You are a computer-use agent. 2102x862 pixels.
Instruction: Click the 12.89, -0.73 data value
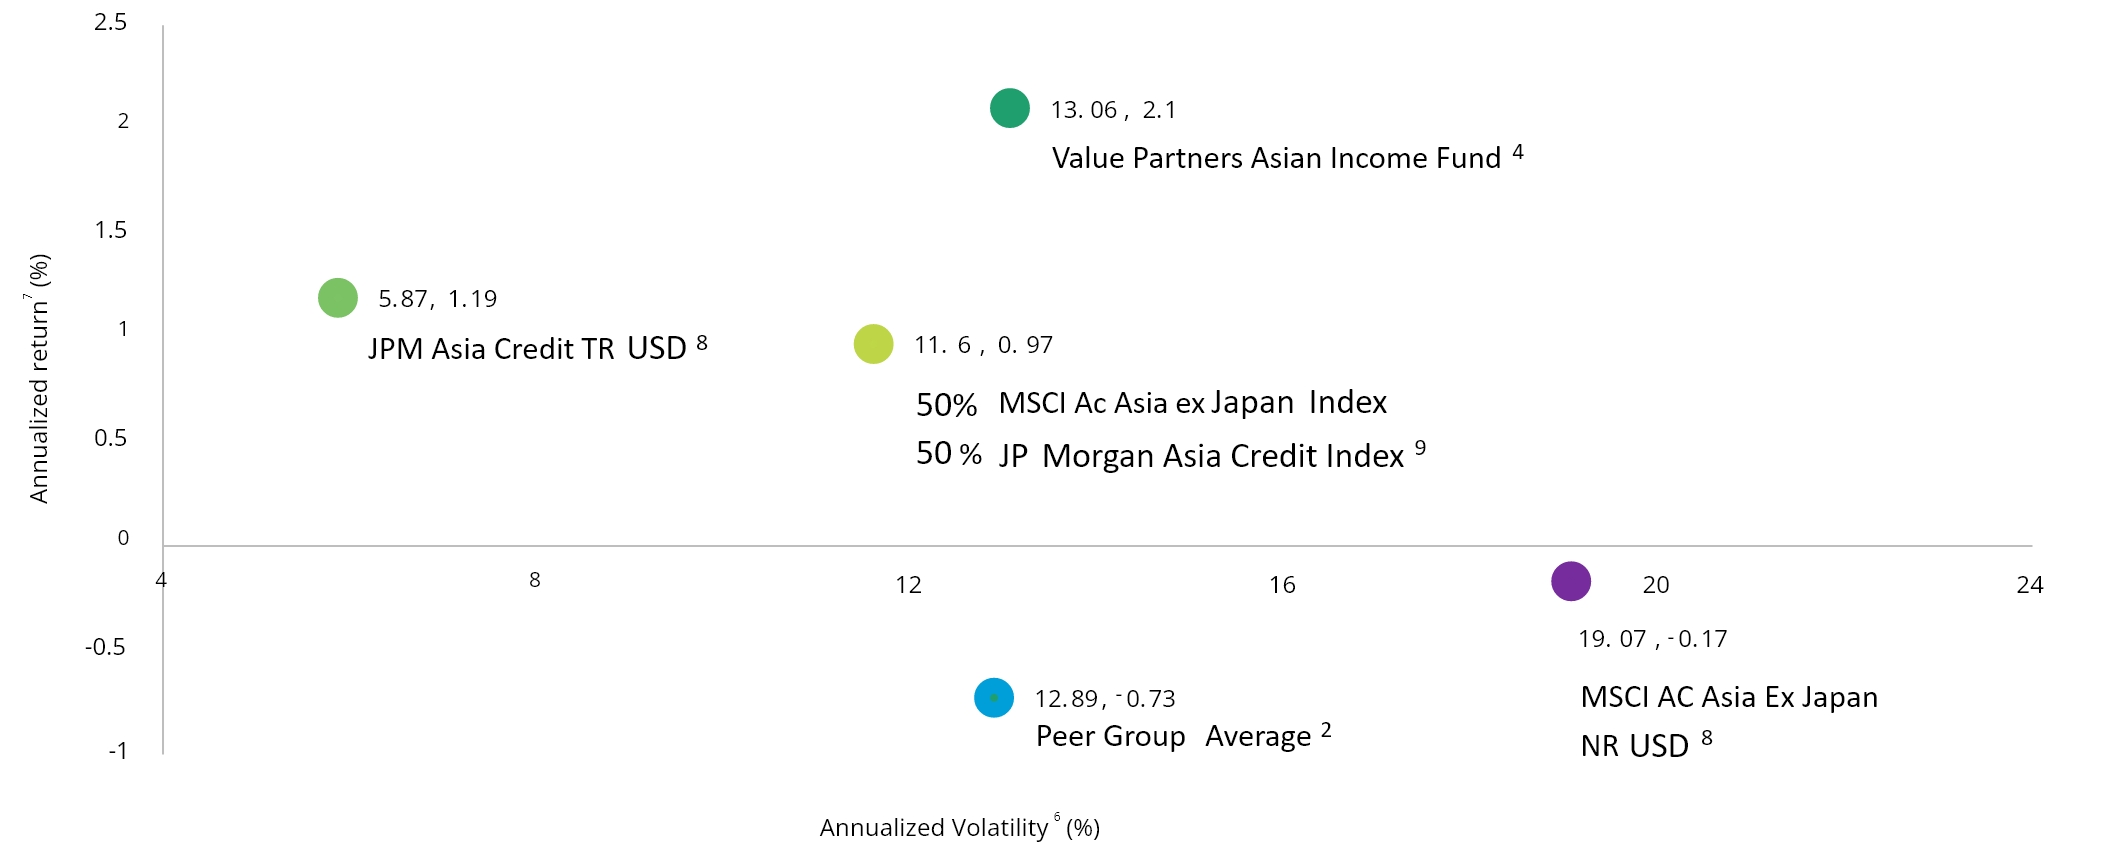(x=1104, y=699)
